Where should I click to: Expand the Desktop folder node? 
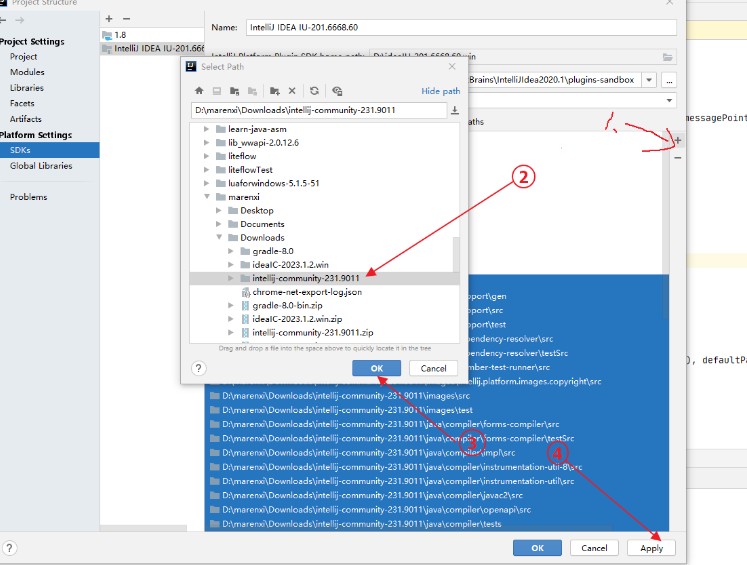click(x=219, y=211)
